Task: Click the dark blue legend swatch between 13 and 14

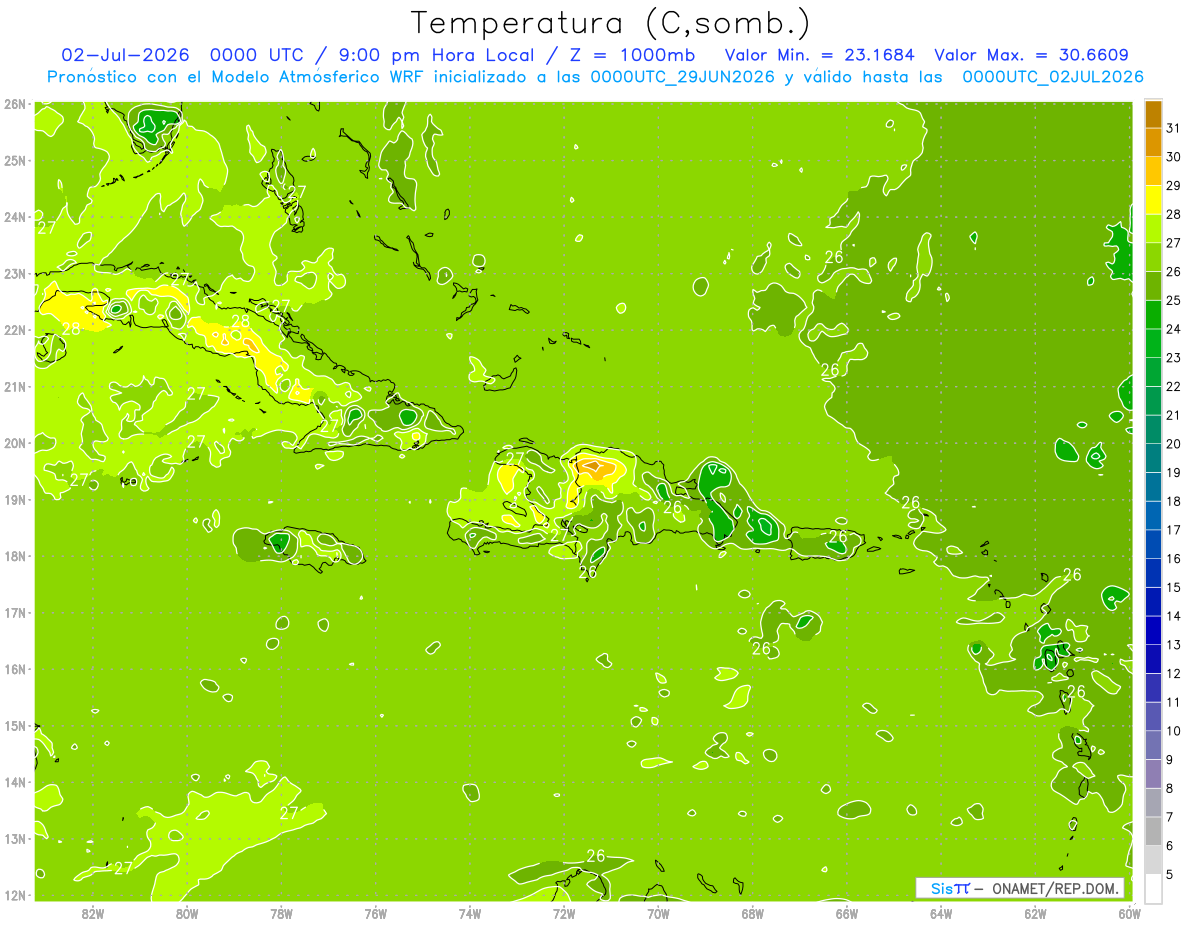Action: [1153, 630]
